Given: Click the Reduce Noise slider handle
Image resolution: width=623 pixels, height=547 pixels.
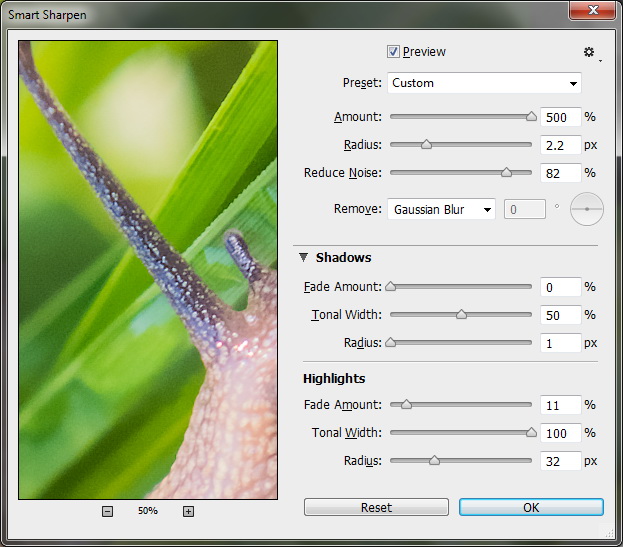Looking at the screenshot, I should click(506, 172).
